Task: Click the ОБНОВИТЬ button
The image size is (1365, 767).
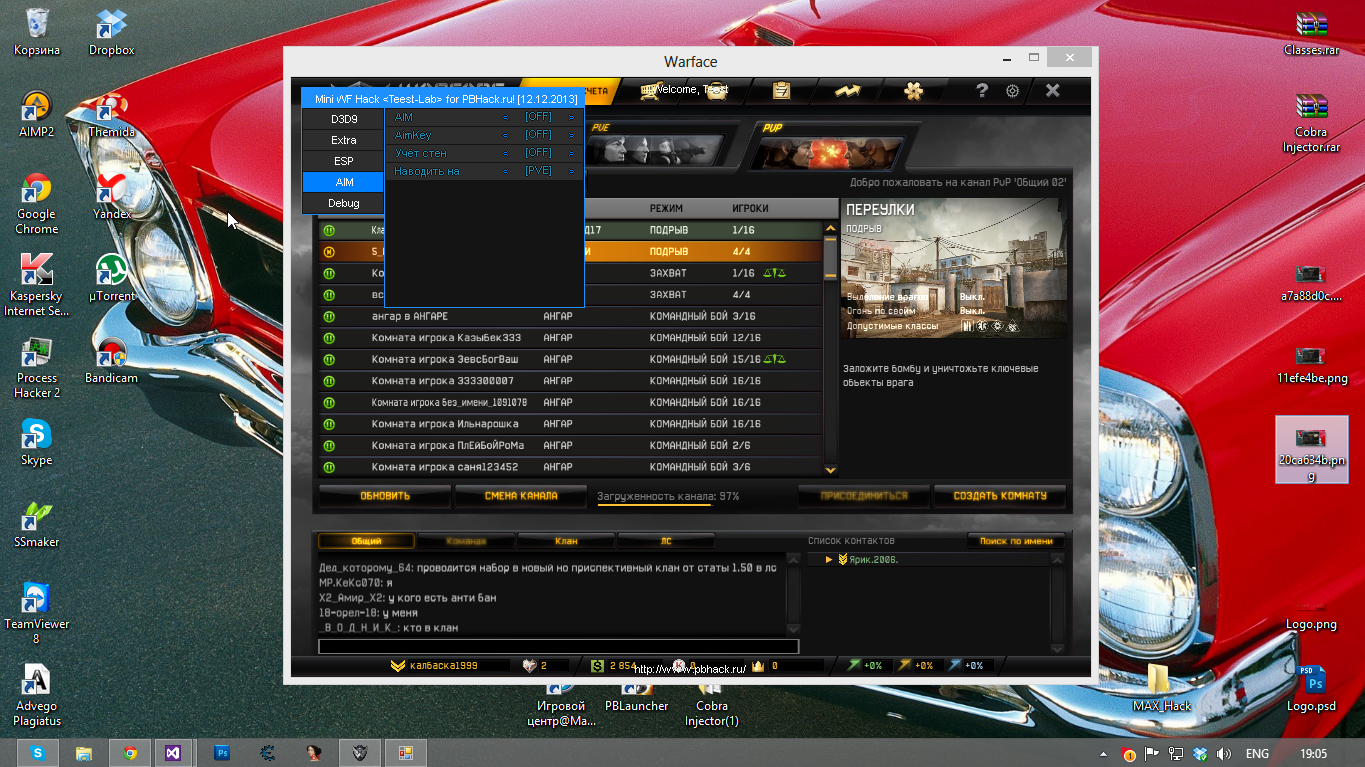Action: coord(385,496)
